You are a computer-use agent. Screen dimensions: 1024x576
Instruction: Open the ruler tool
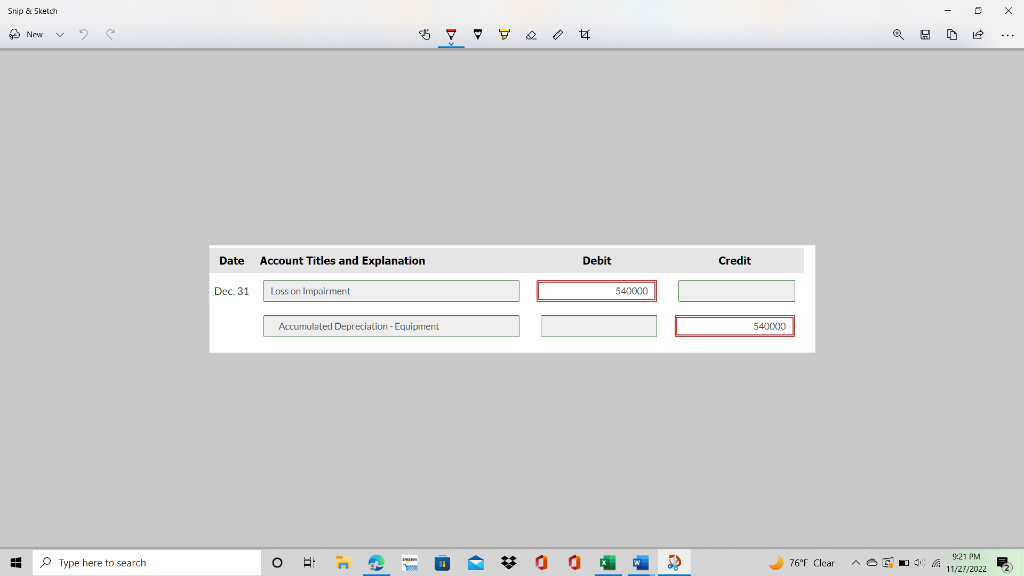click(x=558, y=34)
